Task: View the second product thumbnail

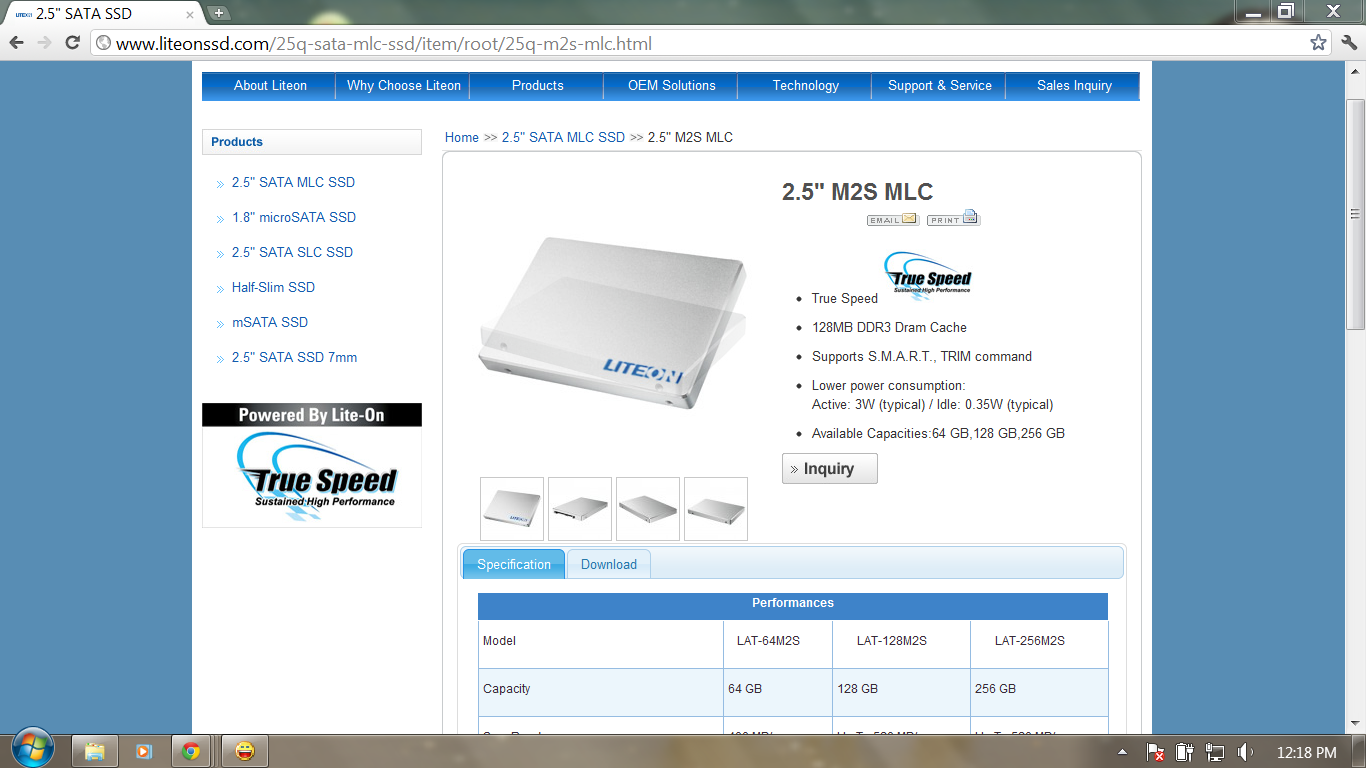Action: pos(580,509)
